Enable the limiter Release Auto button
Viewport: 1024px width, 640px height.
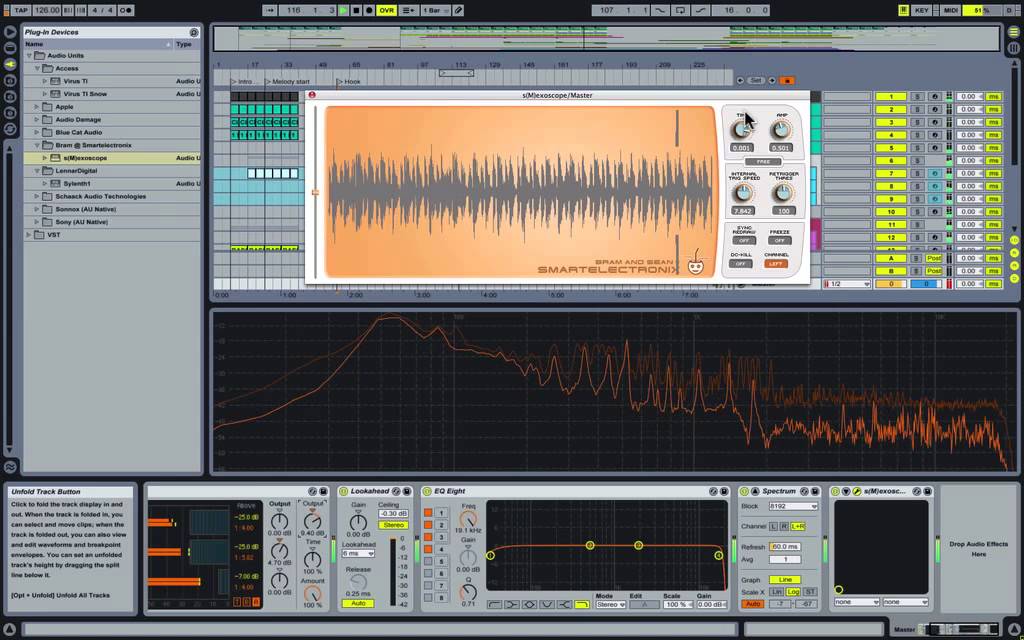[x=358, y=603]
